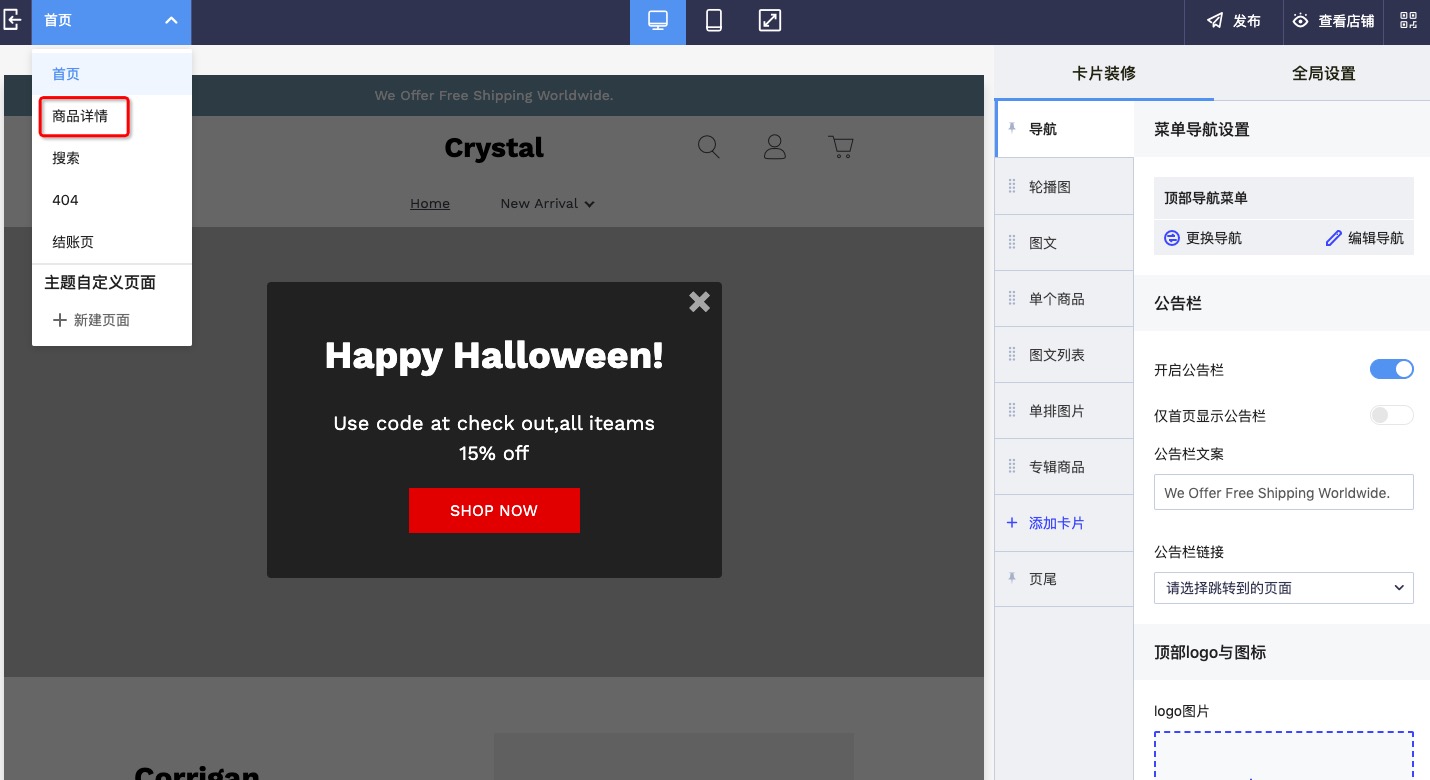Close the Happy Halloween popup
This screenshot has width=1430, height=780.
pyautogui.click(x=699, y=302)
